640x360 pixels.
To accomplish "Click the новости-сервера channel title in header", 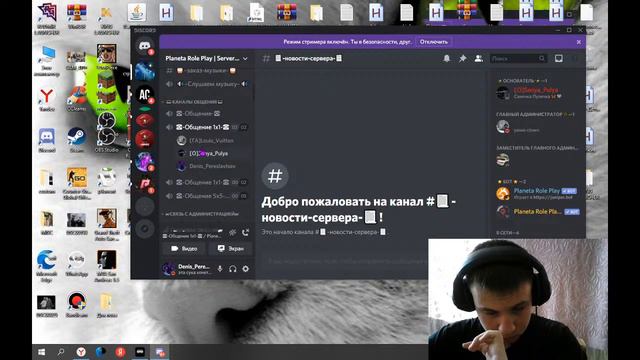I will [x=309, y=59].
